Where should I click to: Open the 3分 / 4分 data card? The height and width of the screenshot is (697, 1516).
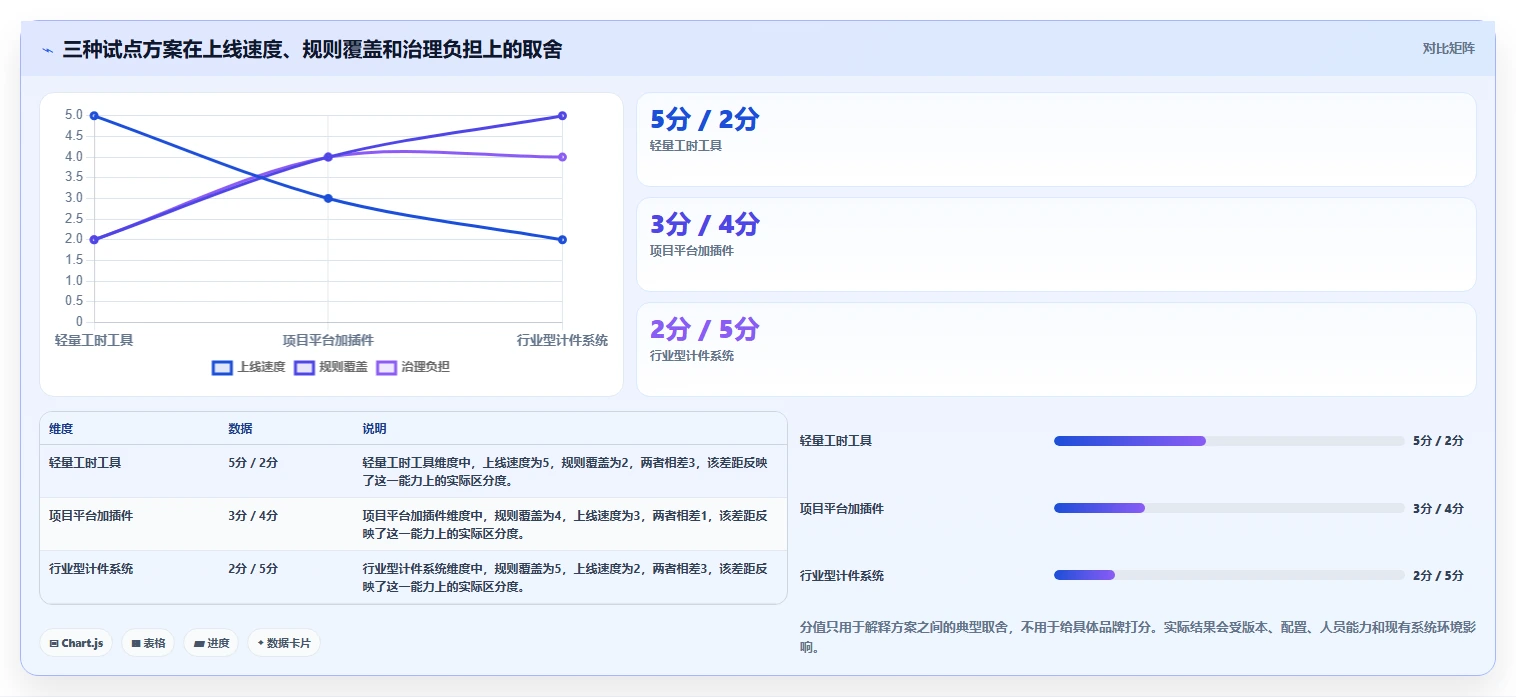point(1056,245)
